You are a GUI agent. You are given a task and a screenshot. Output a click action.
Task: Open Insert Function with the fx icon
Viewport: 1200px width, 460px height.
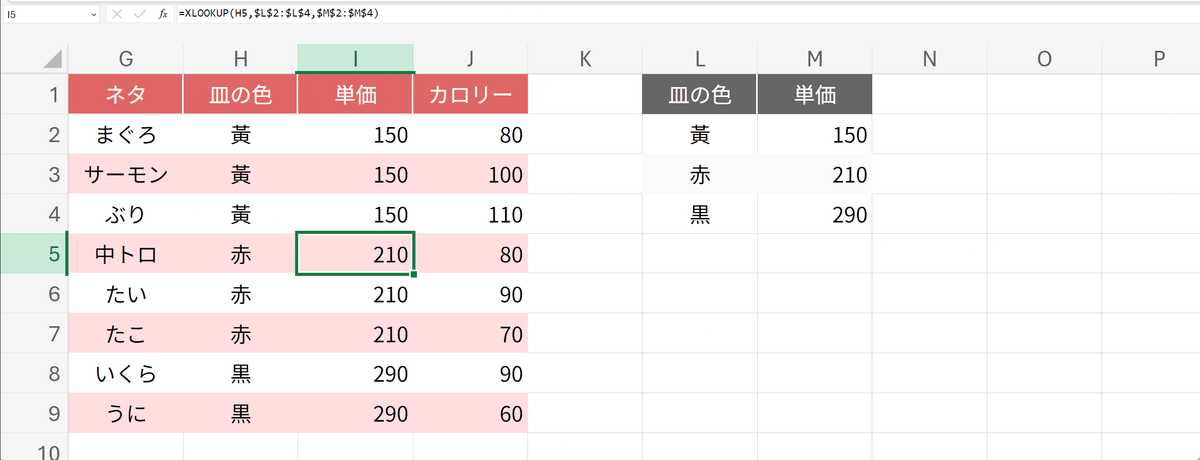tap(164, 14)
